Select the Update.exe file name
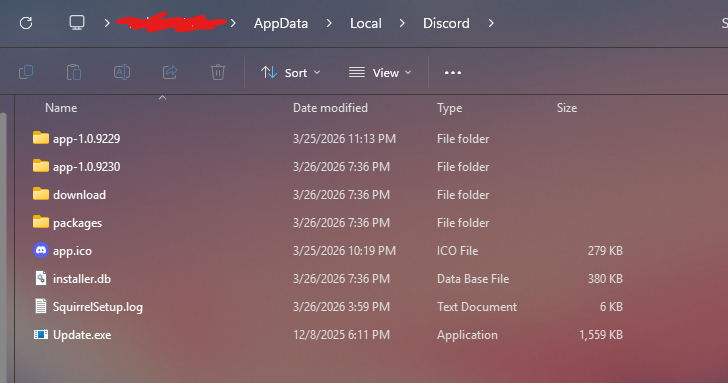Viewport: 728px width, 383px height. tap(82, 335)
